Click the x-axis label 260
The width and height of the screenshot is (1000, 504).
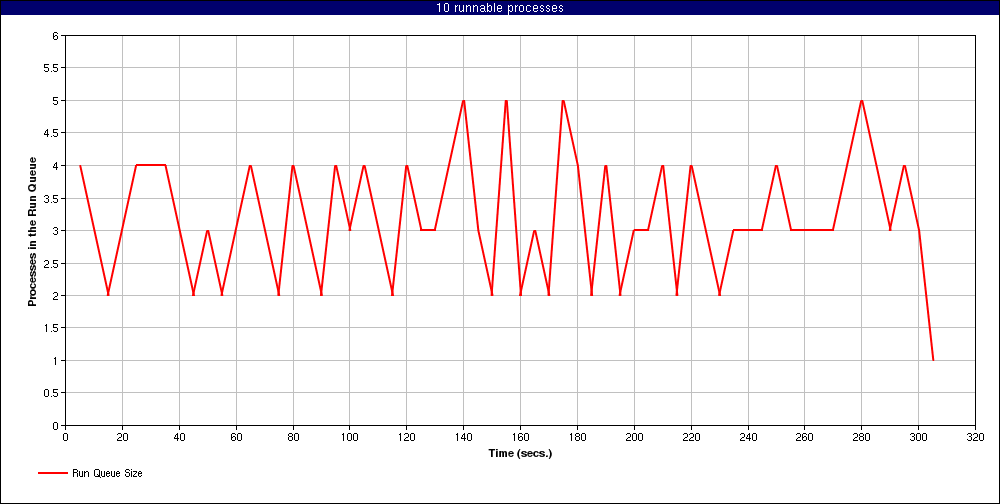(805, 437)
